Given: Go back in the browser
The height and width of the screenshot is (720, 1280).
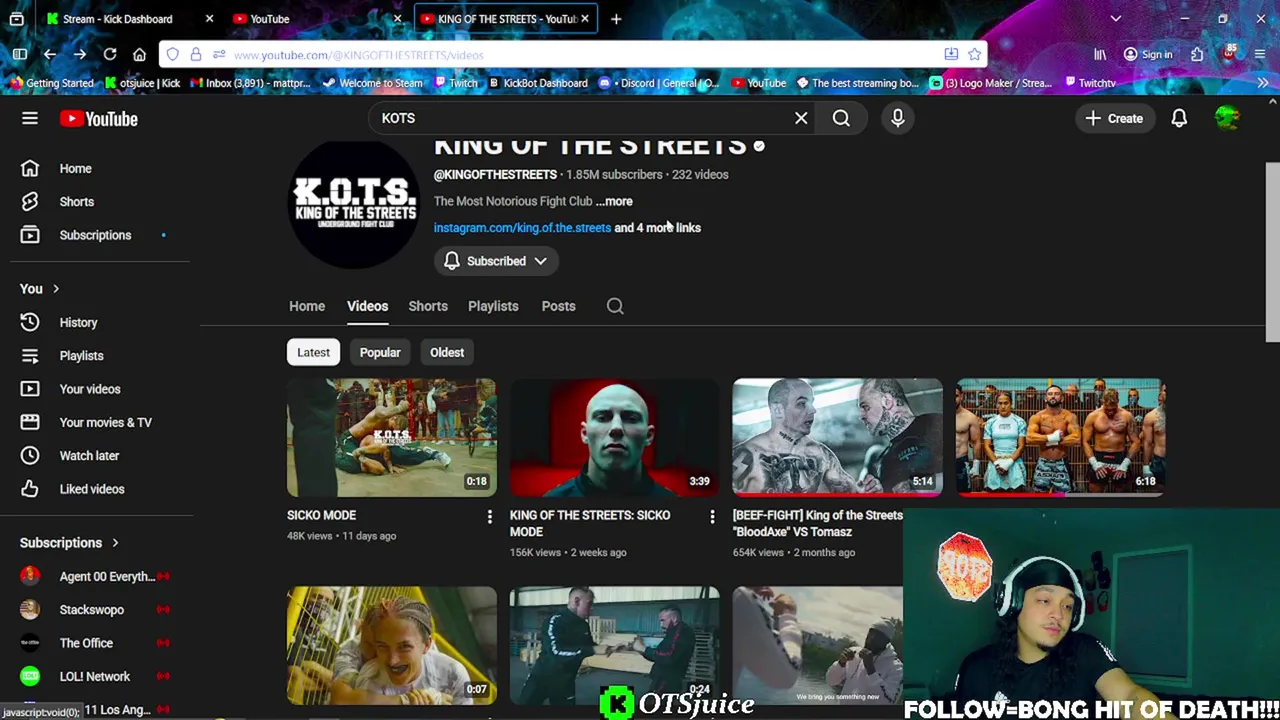Looking at the screenshot, I should [50, 54].
